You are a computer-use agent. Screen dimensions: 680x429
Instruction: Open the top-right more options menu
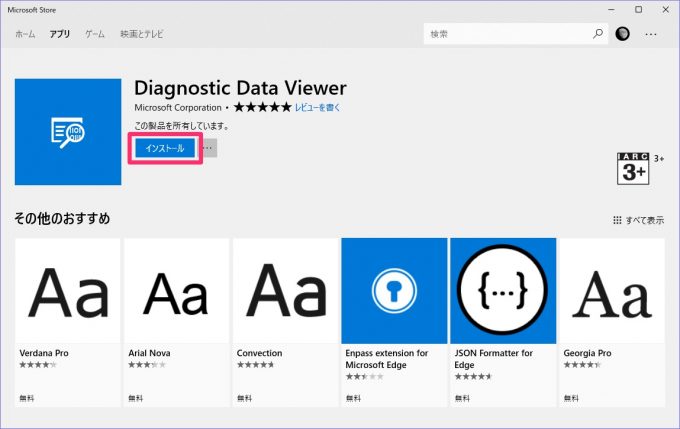click(651, 34)
